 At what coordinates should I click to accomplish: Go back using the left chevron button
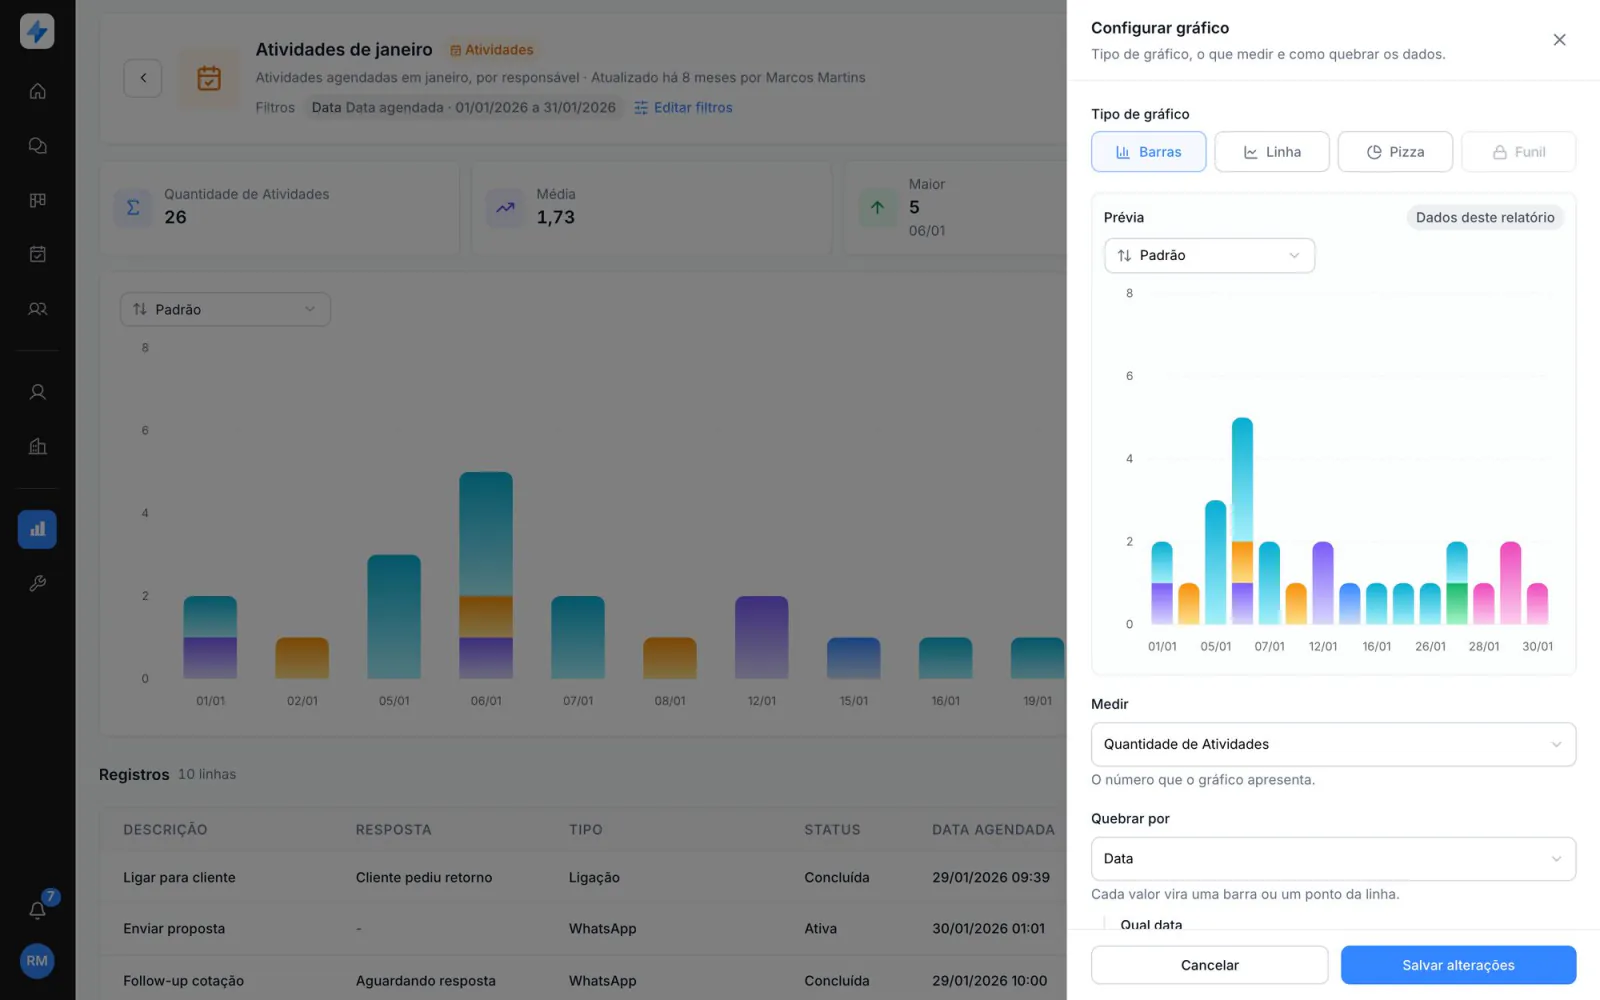(143, 78)
